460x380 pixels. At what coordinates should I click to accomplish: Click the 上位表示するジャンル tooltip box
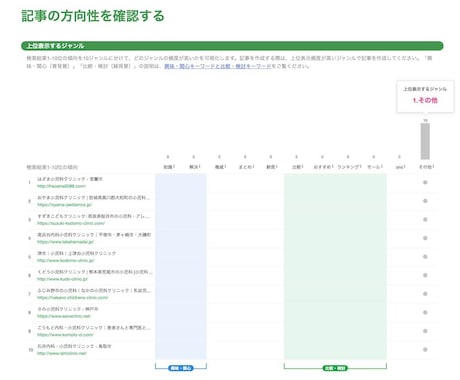point(425,96)
